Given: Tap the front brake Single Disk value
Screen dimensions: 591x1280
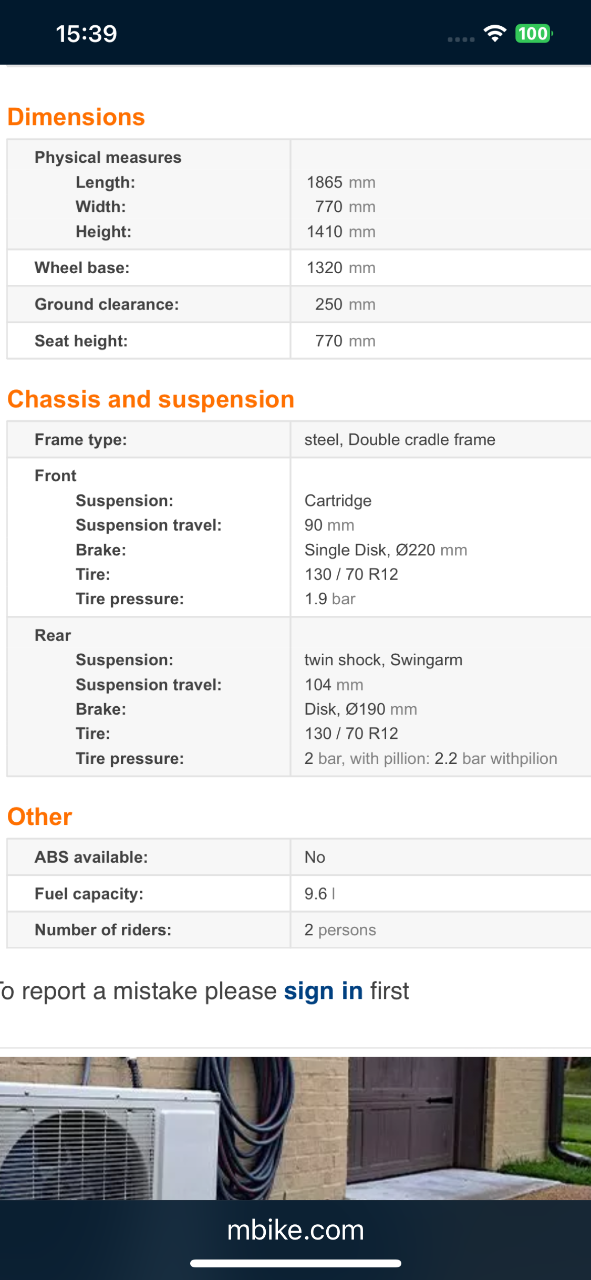Looking at the screenshot, I should [x=386, y=550].
